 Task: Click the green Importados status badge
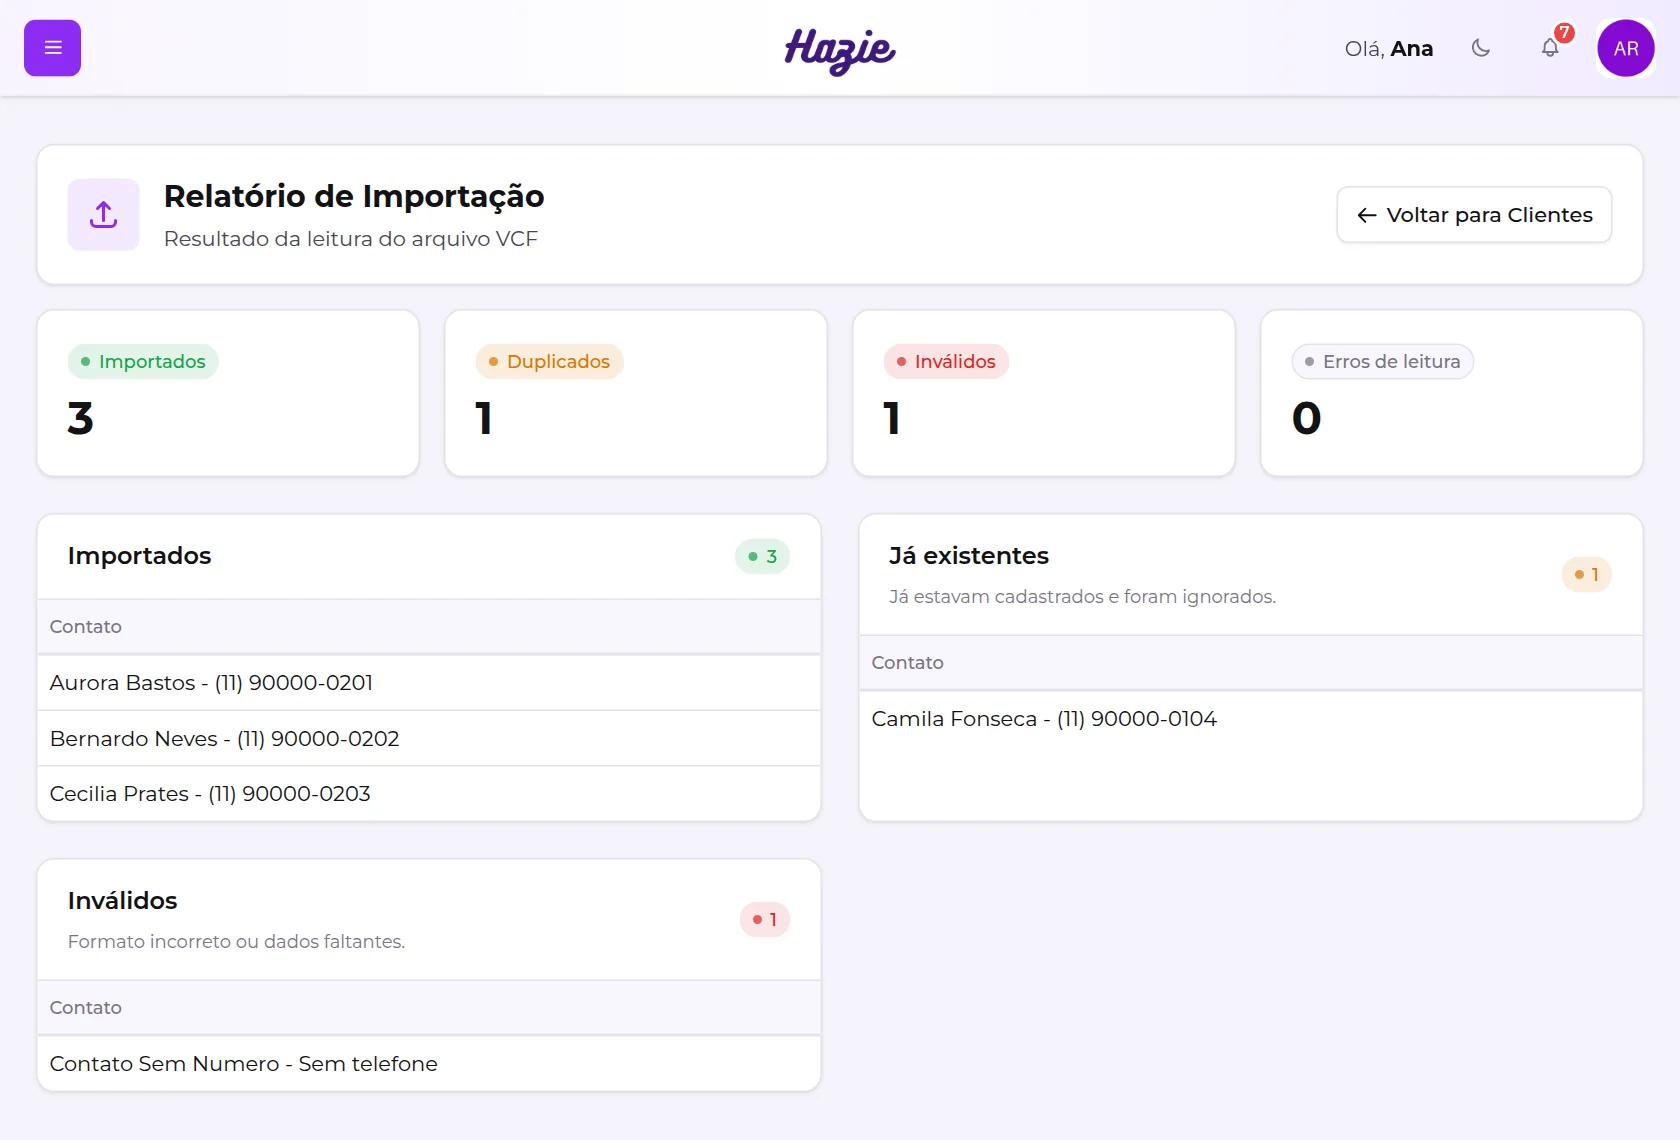point(143,361)
